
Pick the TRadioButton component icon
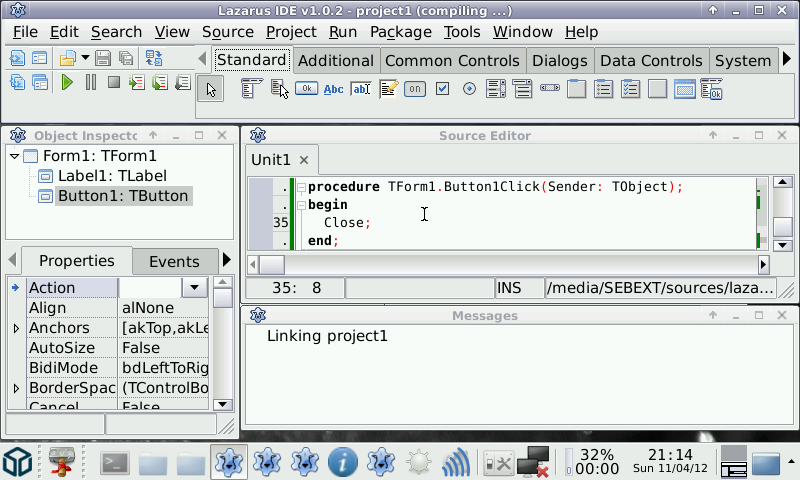469,89
